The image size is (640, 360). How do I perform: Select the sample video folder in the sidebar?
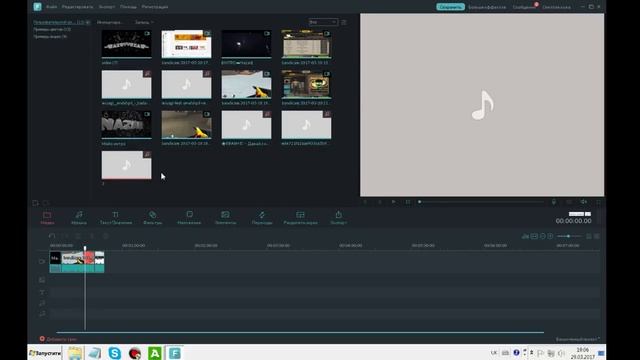pyautogui.click(x=50, y=36)
